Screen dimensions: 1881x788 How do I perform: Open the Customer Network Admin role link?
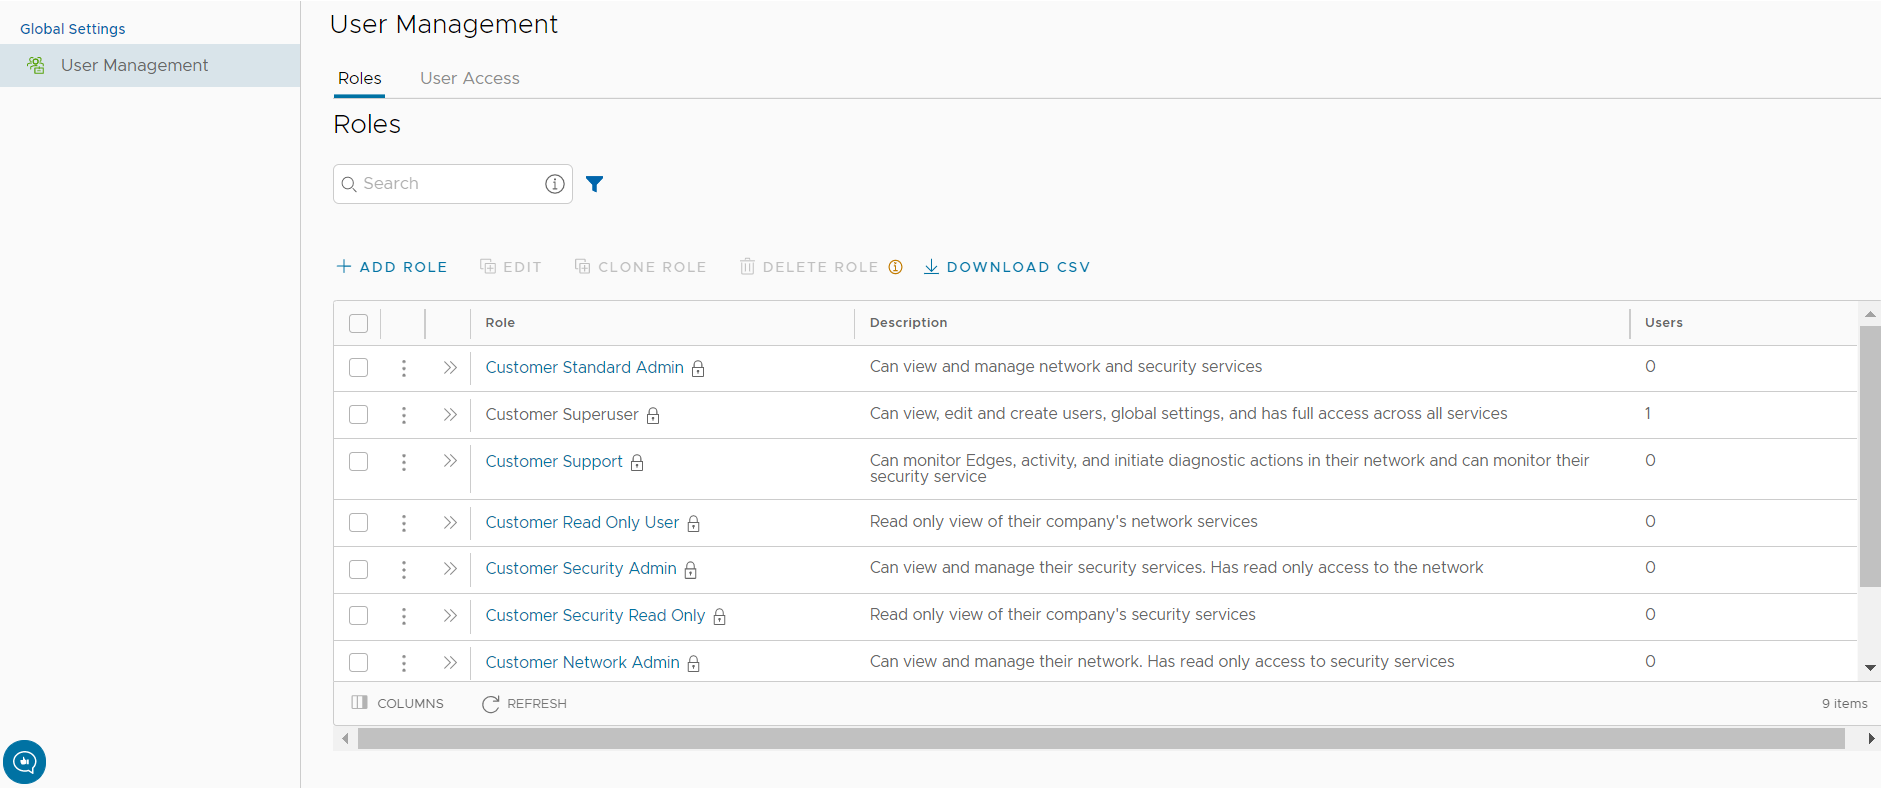pos(583,662)
